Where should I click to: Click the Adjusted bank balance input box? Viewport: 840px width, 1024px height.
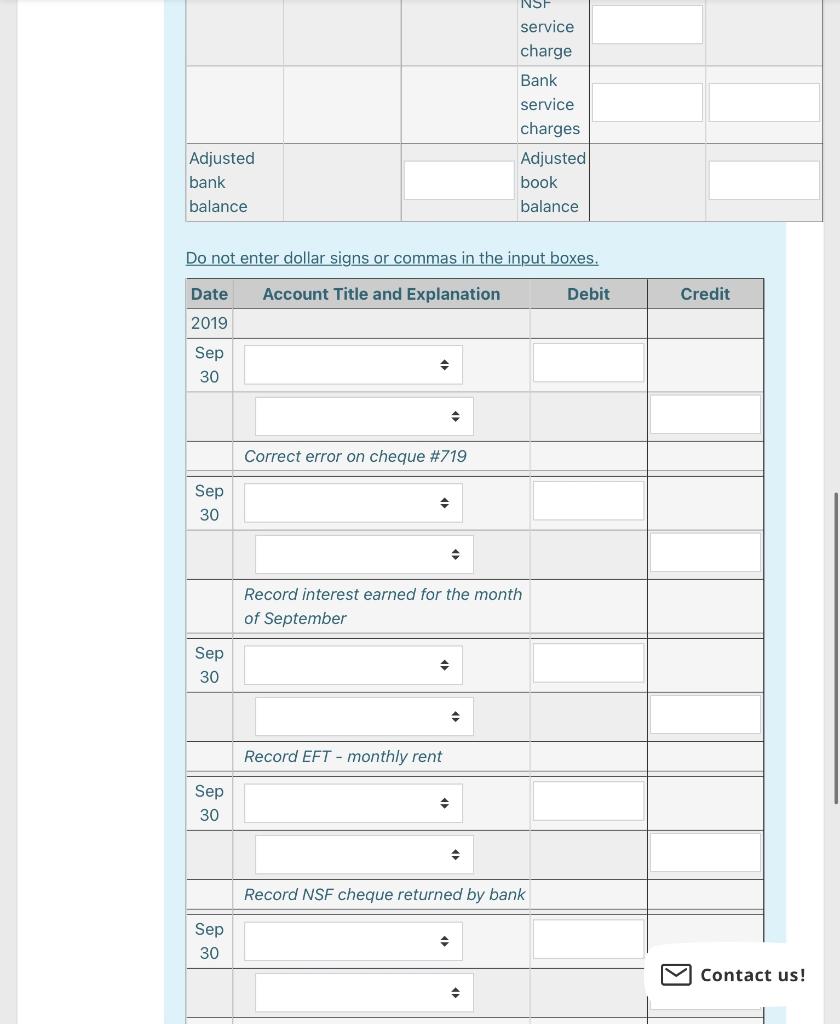click(x=458, y=180)
